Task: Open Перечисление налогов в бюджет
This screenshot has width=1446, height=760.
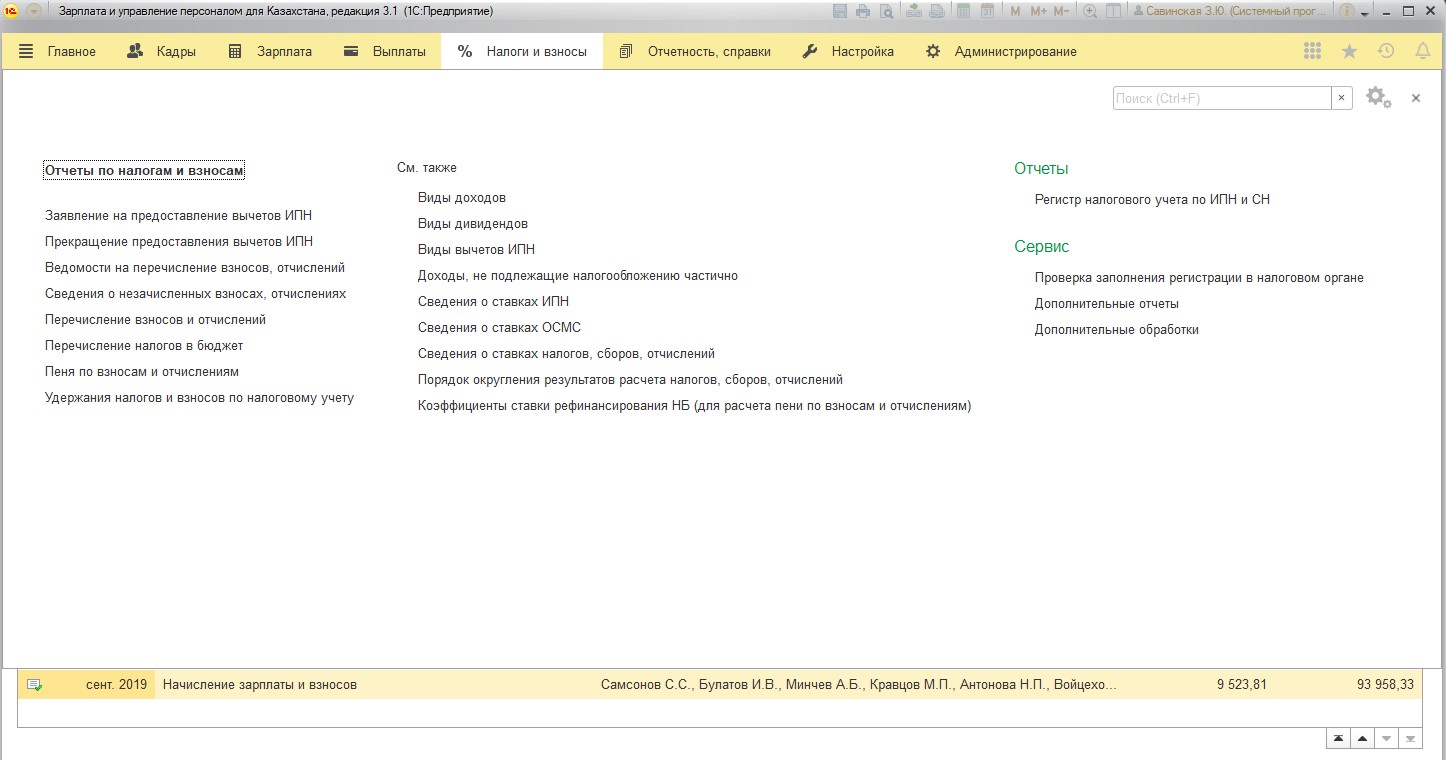Action: (x=144, y=345)
